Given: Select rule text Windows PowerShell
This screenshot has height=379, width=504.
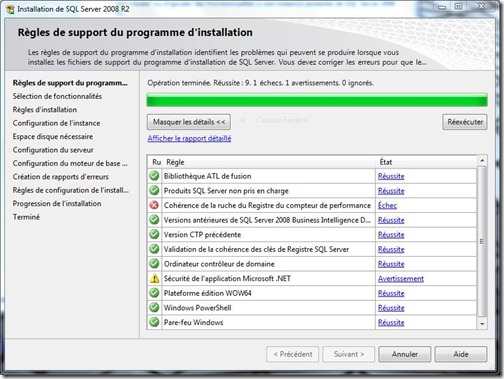Looking at the screenshot, I should point(197,308).
